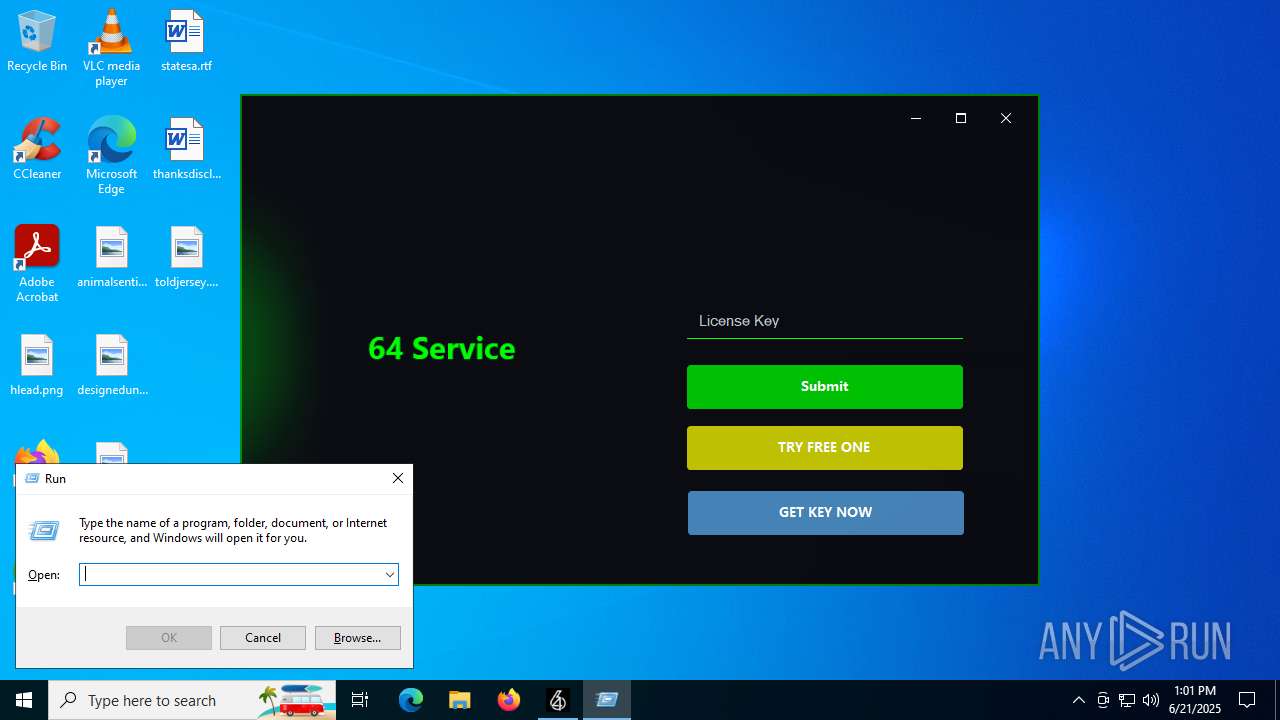Open network status tray icon
This screenshot has width=1280, height=720.
[1127, 700]
